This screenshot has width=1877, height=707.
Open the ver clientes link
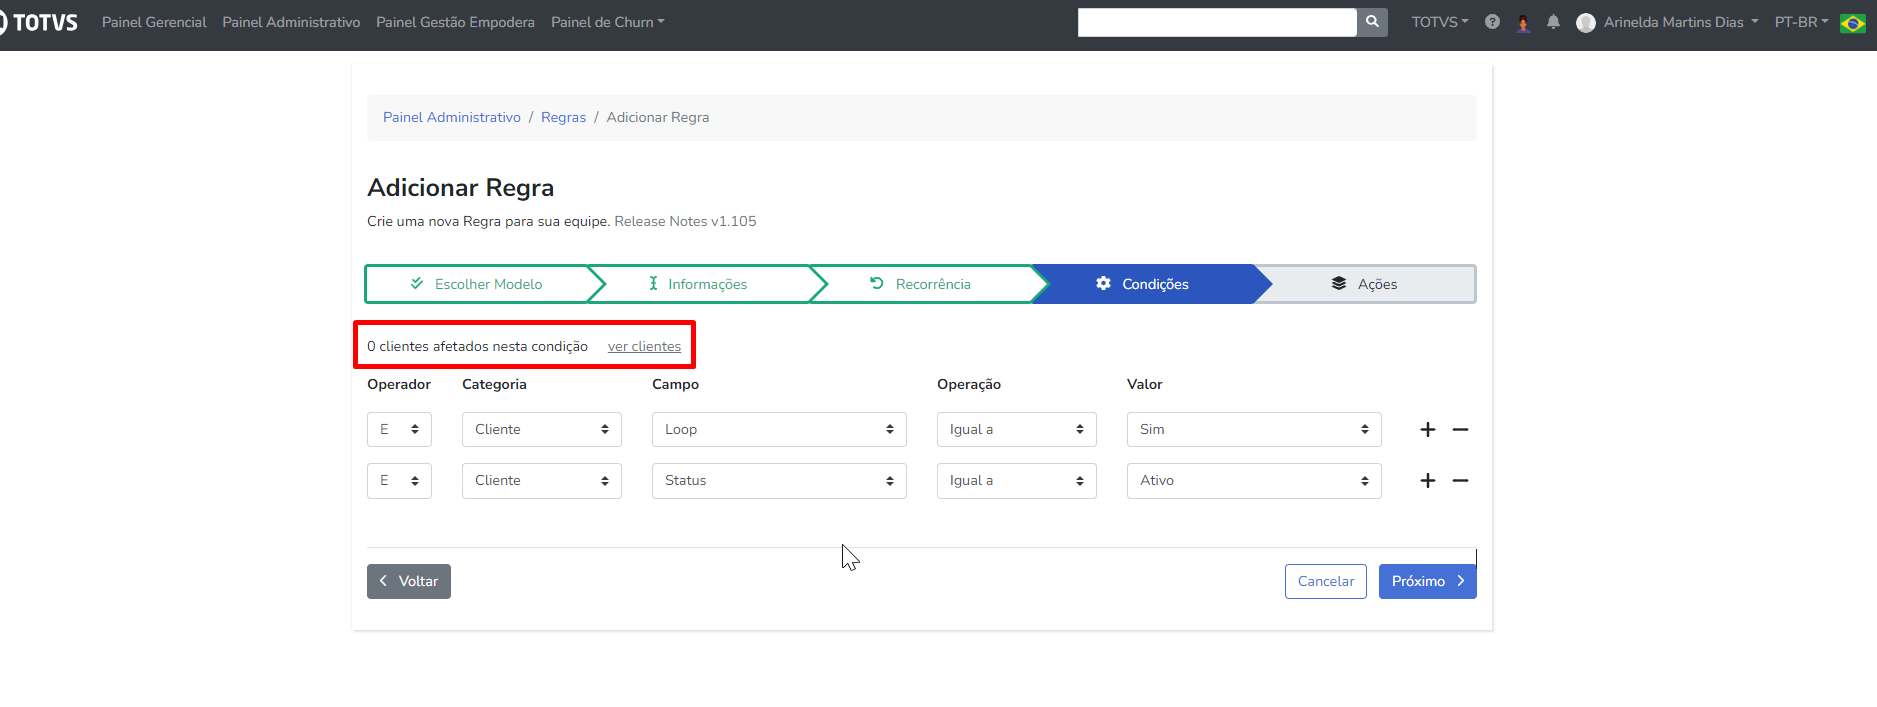(x=644, y=347)
